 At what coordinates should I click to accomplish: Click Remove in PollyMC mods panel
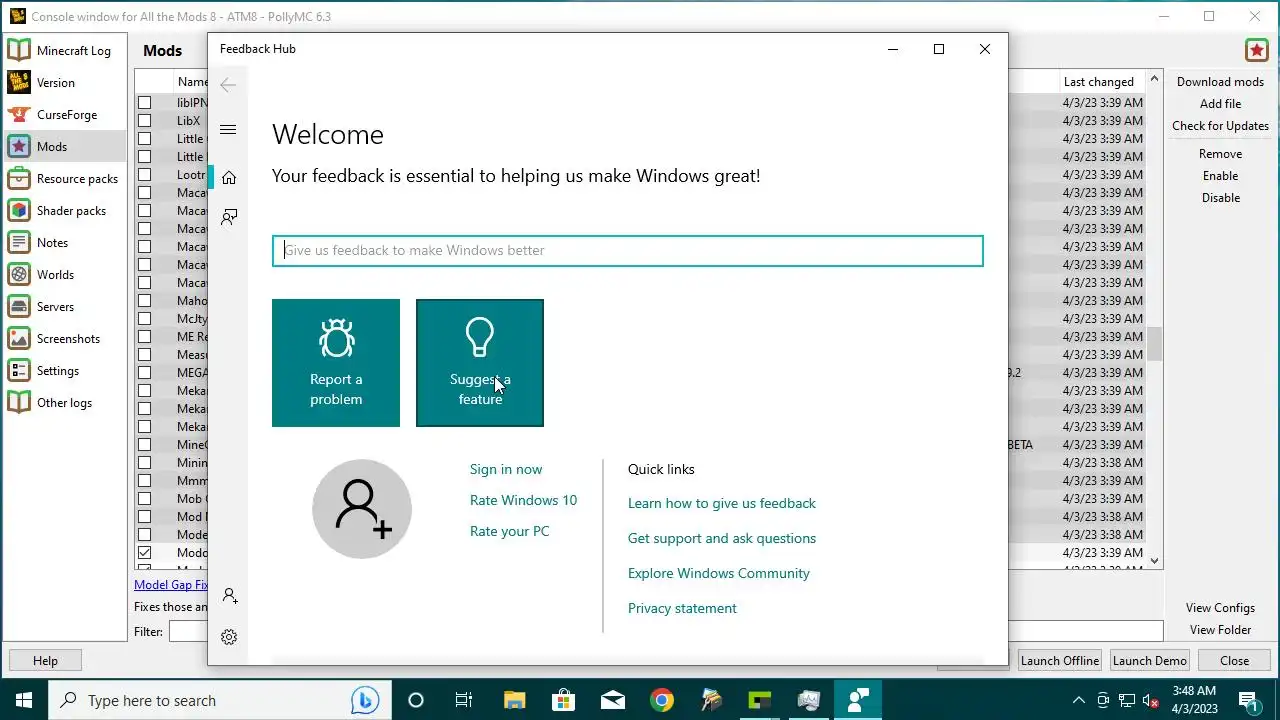tap(1220, 154)
